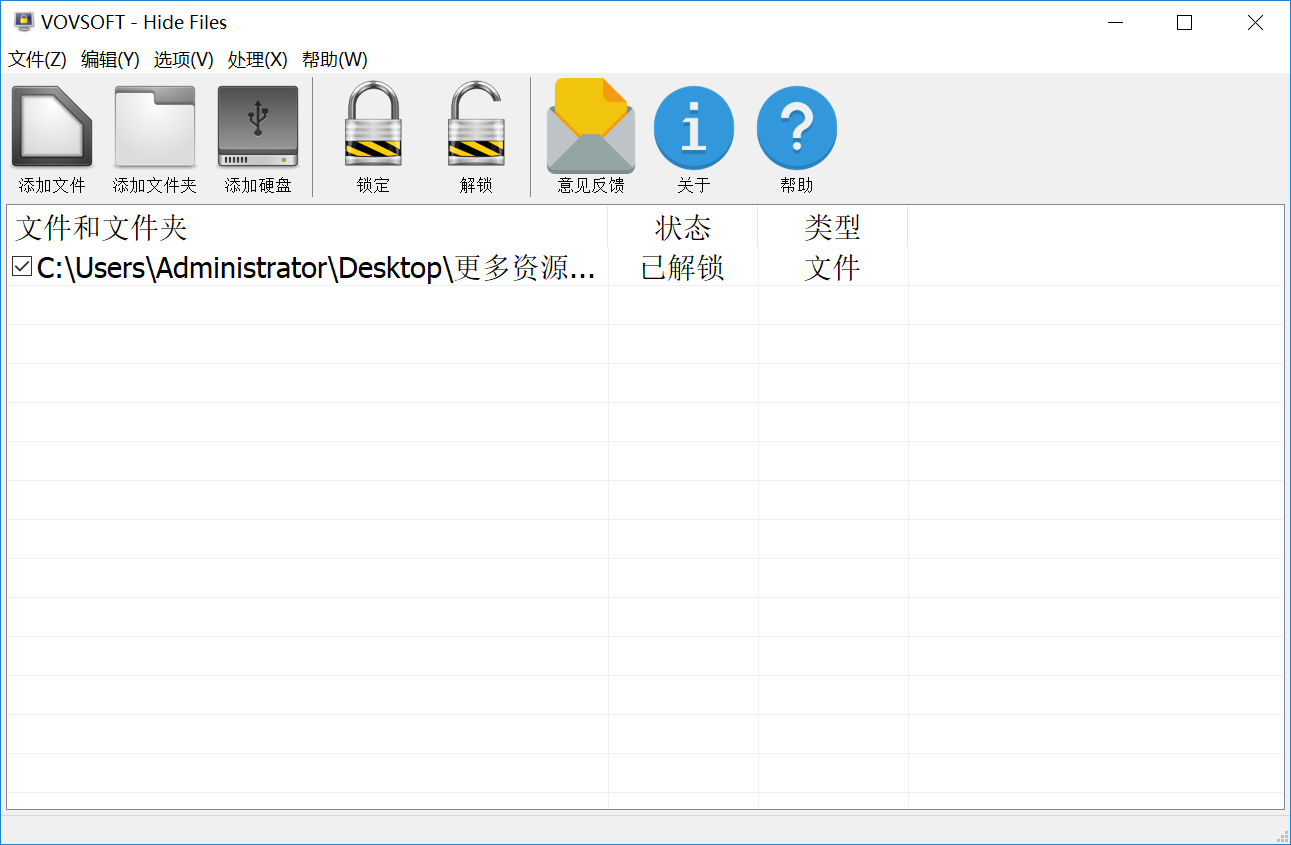Viewport: 1291px width, 845px height.
Task: Uncheck the checkbox for the Desktop file row
Action: tap(22, 267)
